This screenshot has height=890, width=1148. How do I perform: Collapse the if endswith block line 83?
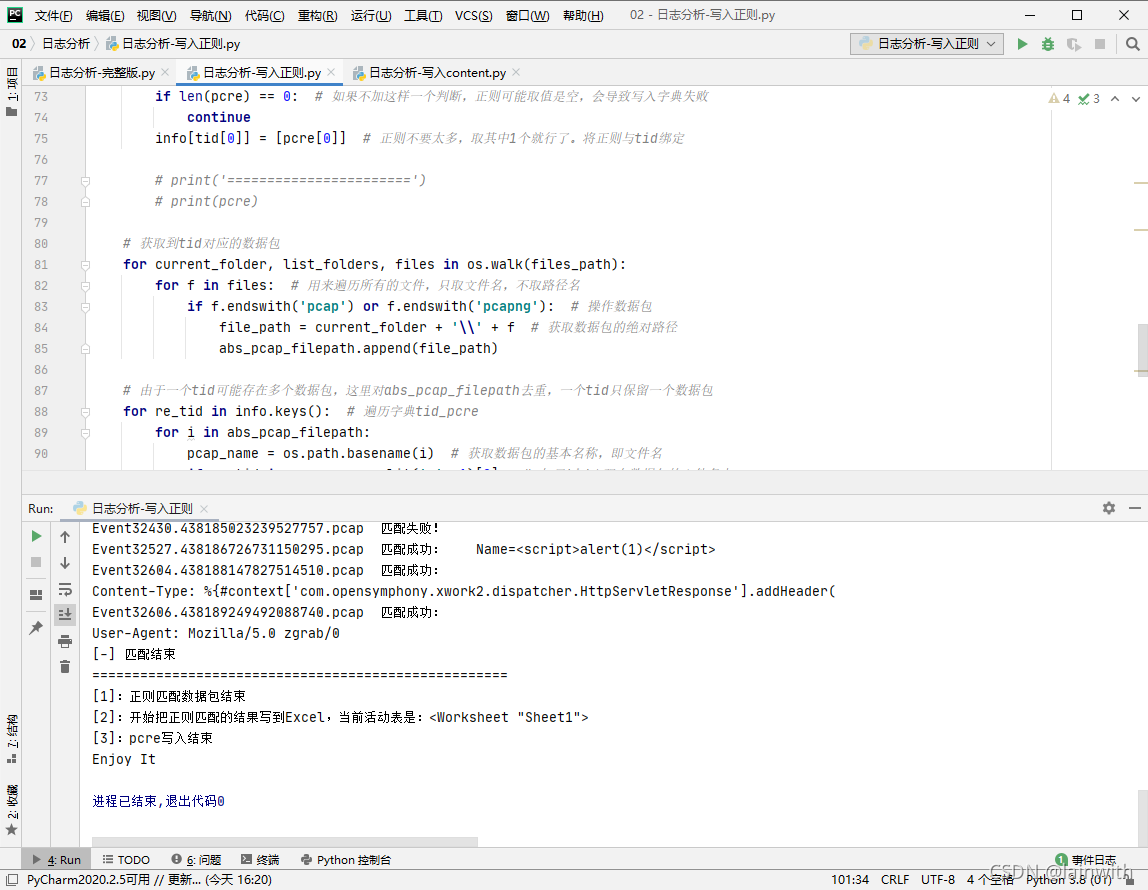[86, 307]
